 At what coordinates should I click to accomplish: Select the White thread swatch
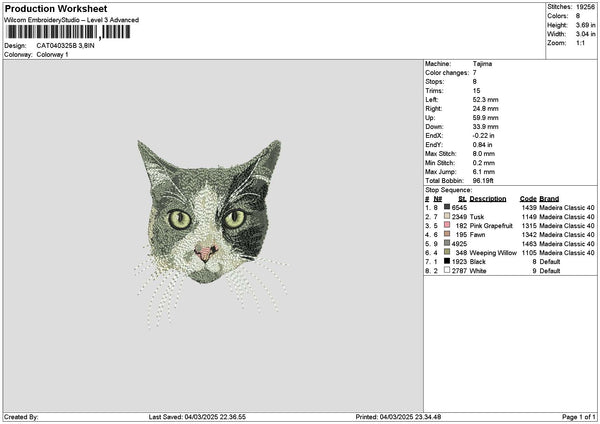click(447, 270)
